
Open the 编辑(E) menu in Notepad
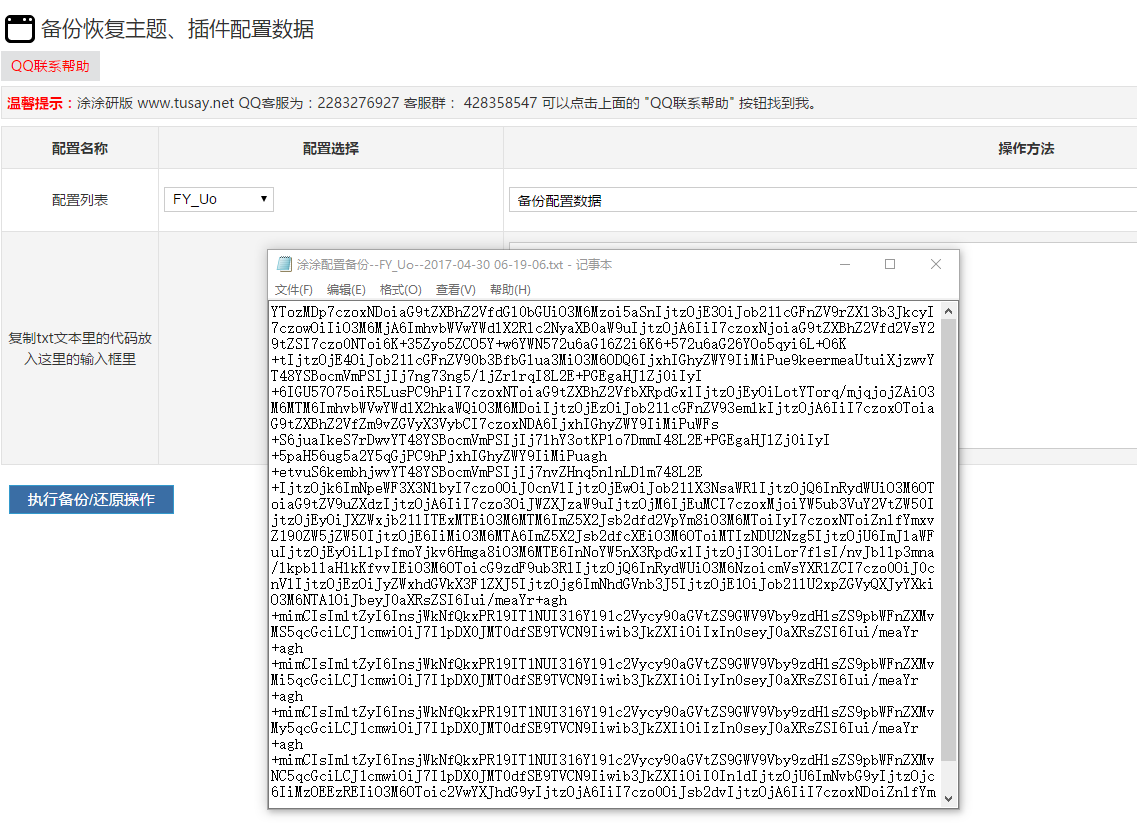(x=346, y=290)
